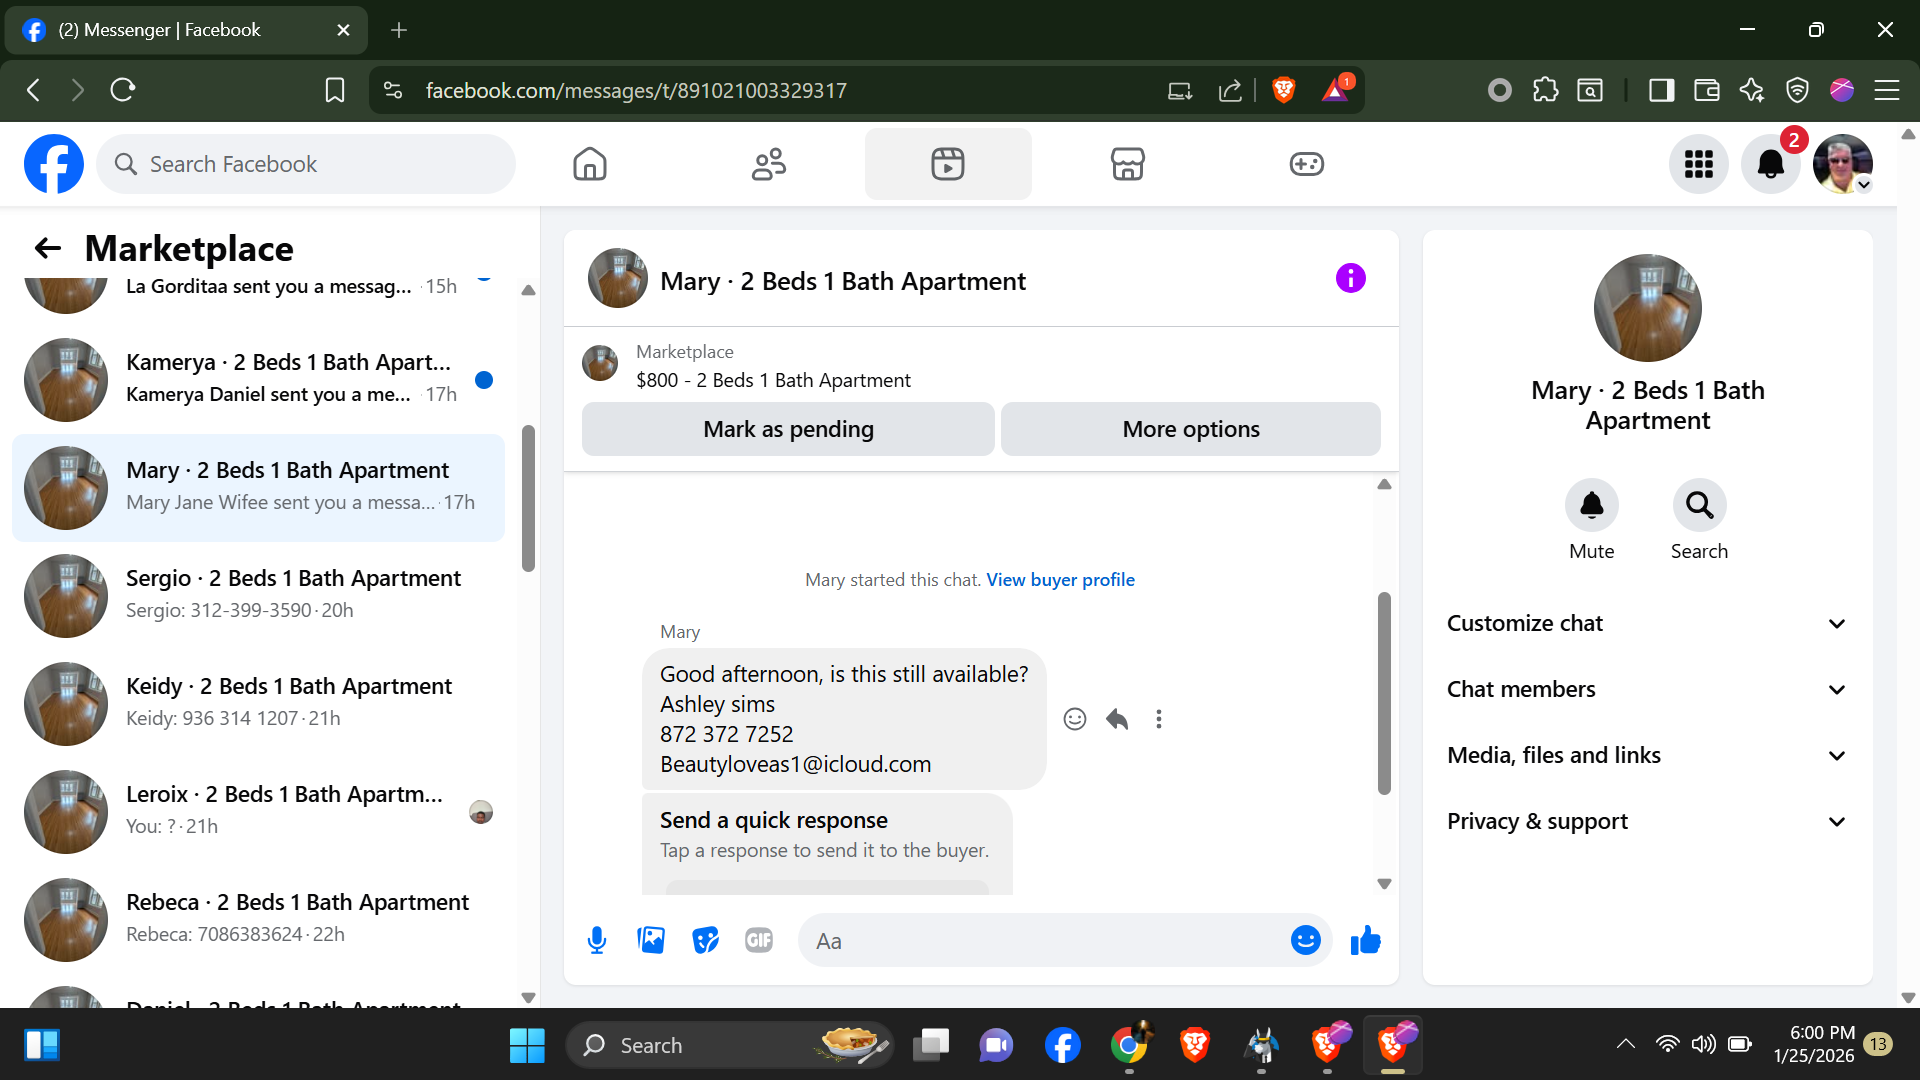
Task: Share this page from the address bar
Action: [x=1230, y=90]
